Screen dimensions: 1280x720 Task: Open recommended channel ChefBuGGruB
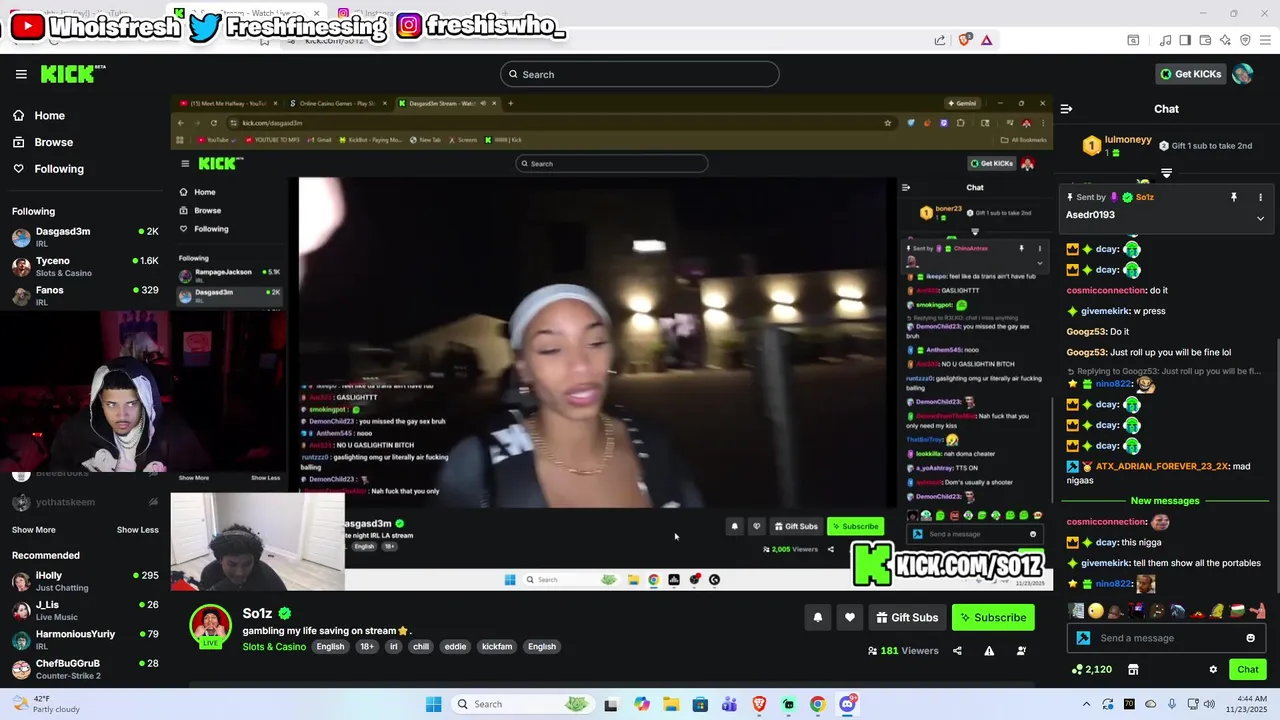click(x=85, y=668)
